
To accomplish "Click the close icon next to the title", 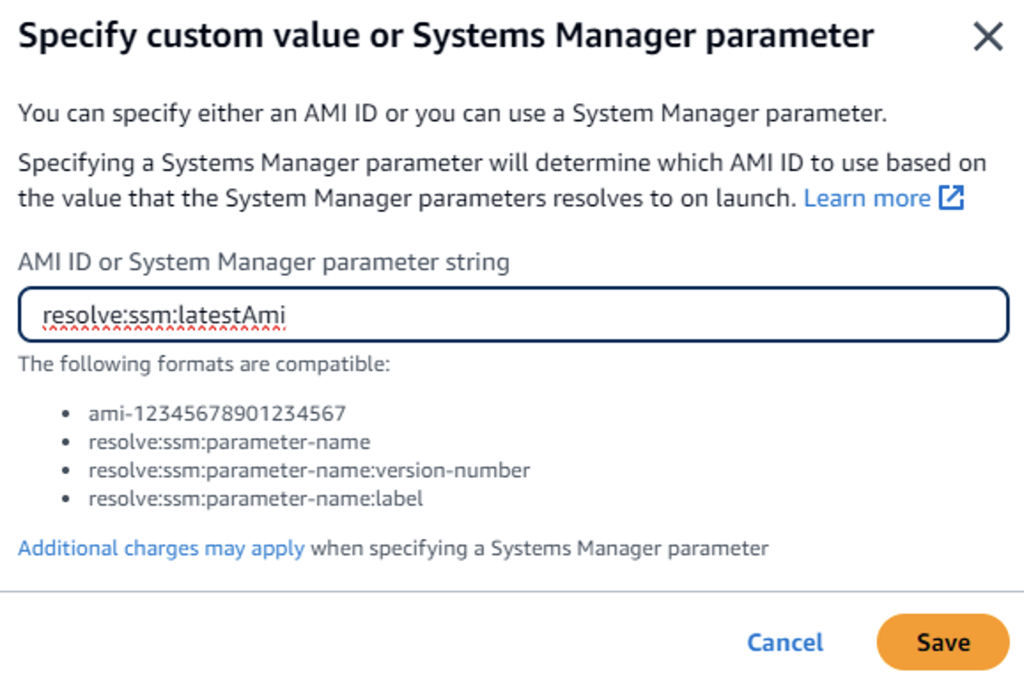I will point(988,36).
